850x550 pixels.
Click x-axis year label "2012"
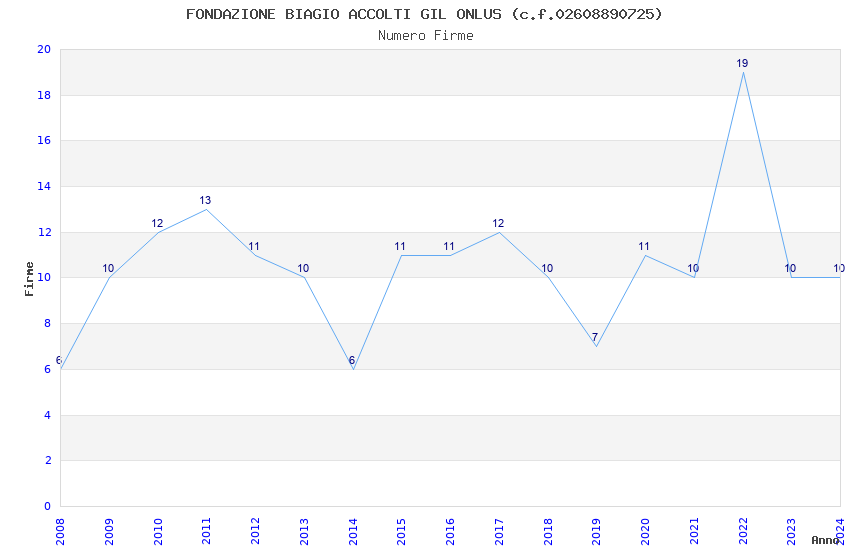point(255,531)
